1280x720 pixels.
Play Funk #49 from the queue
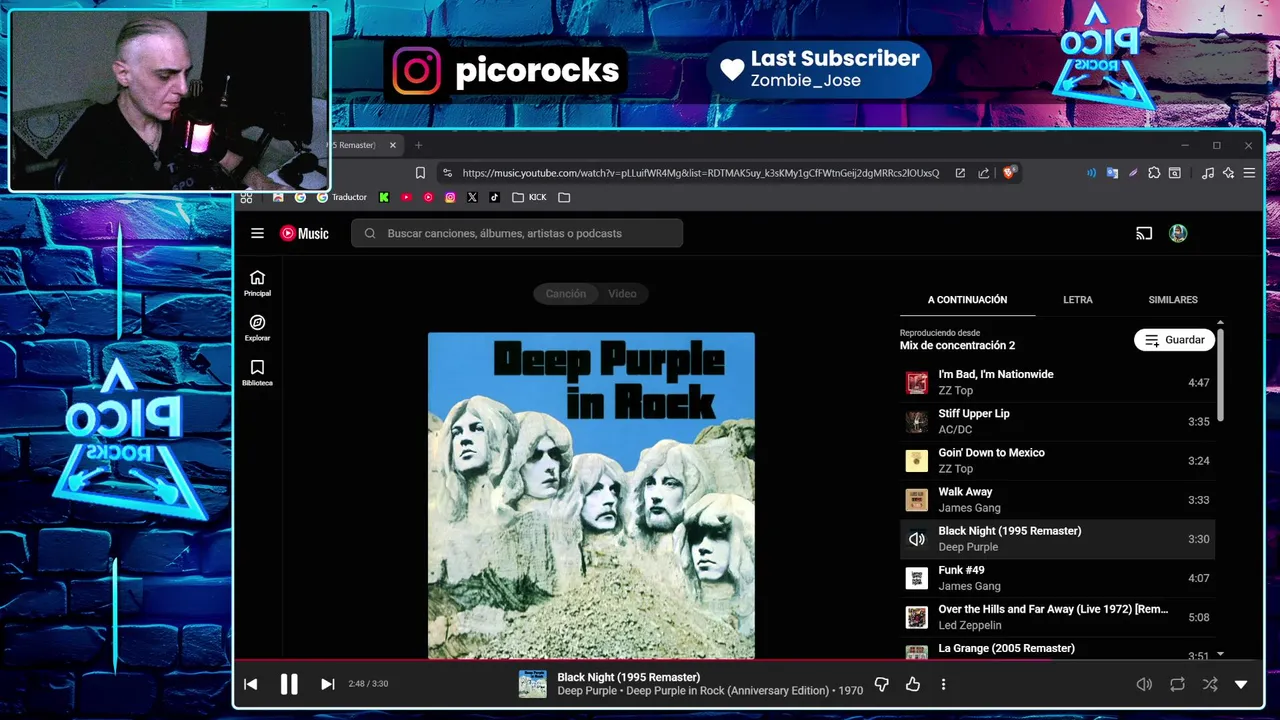1058,577
